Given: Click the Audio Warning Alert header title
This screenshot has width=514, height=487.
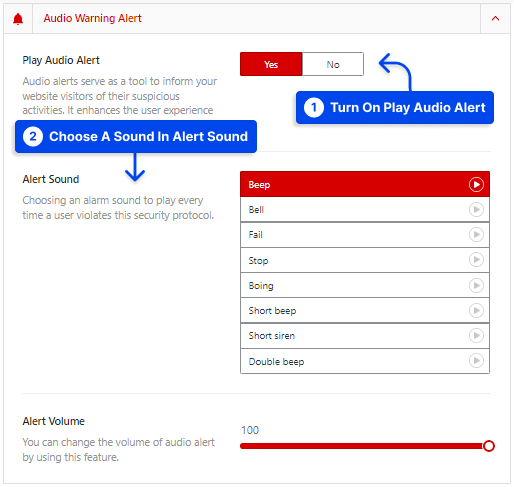Looking at the screenshot, I should (92, 18).
